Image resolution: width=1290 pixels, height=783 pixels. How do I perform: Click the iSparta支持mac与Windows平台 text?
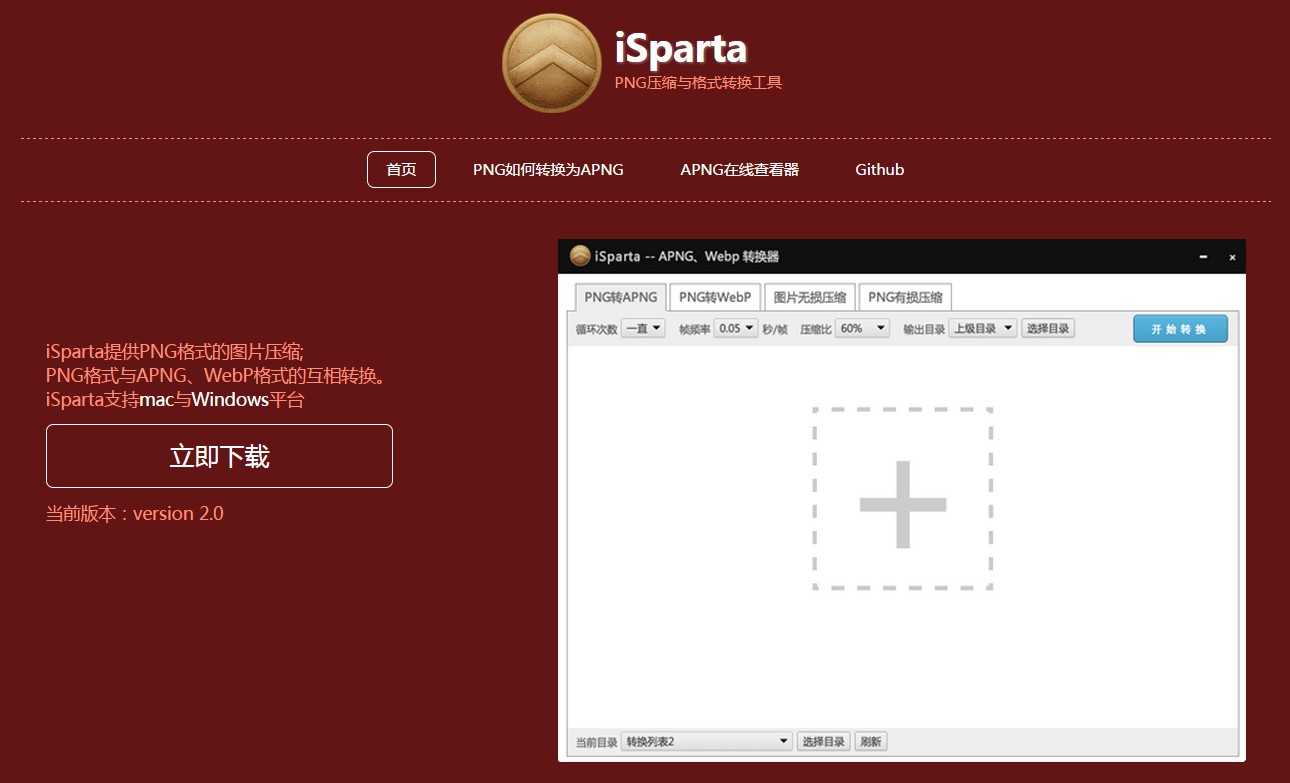point(175,400)
